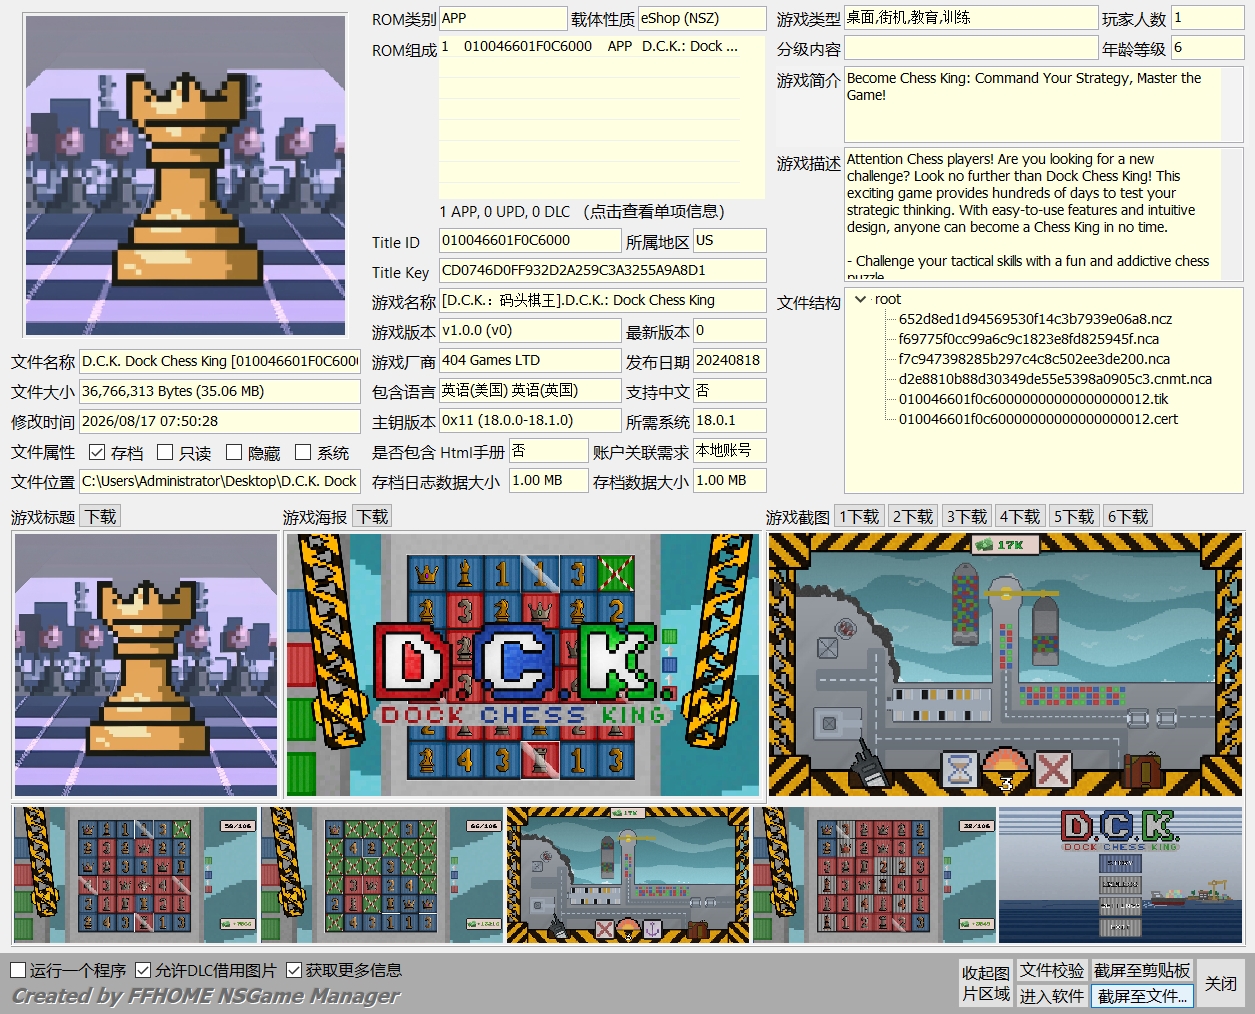Viewport: 1255px width, 1014px height.
Task: Click the 发布日期 20240818 field
Action: (x=729, y=361)
